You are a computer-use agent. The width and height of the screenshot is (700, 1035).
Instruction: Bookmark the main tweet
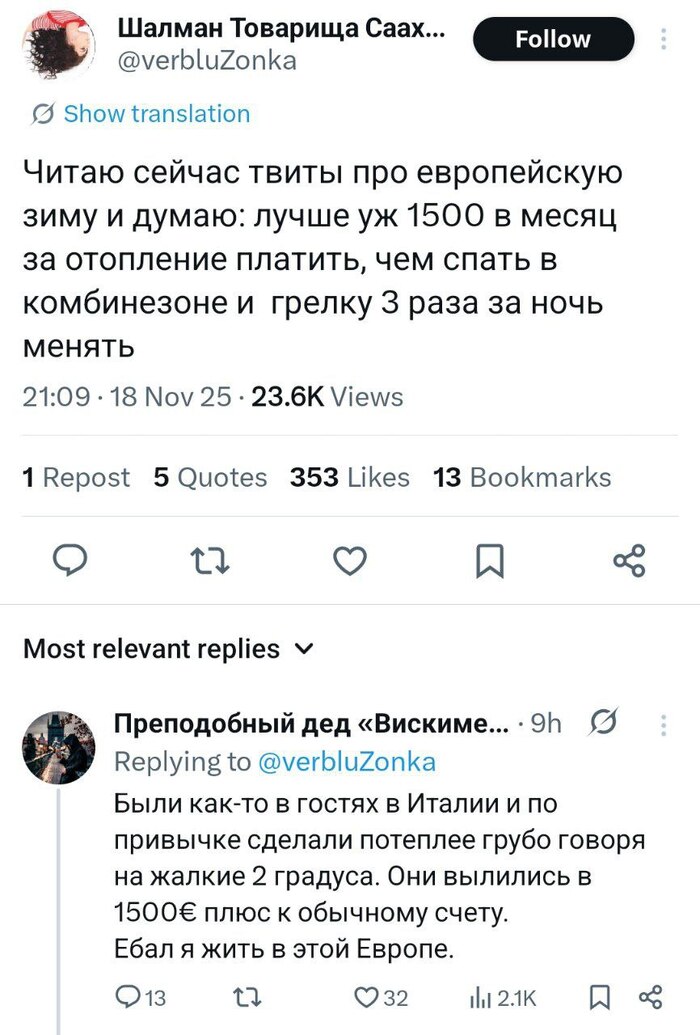click(x=489, y=562)
